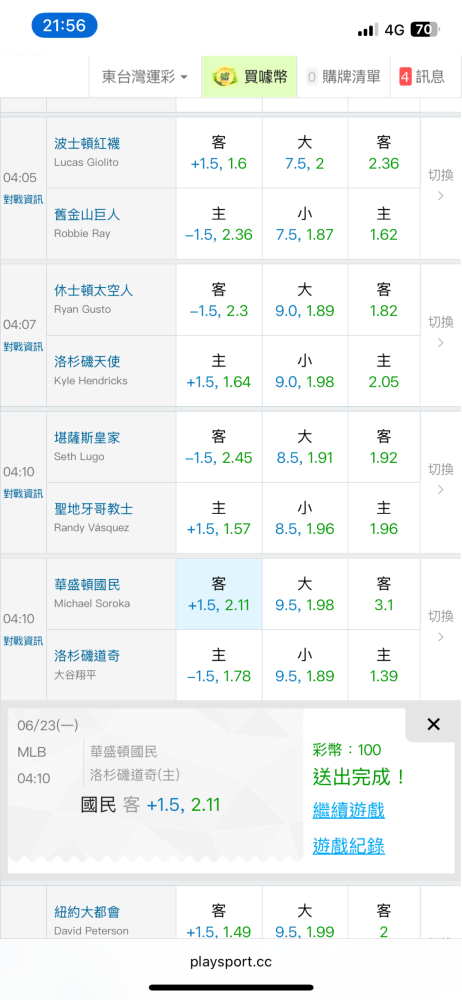Tap the battery indicator icon
The image size is (462, 1000).
coord(425,29)
